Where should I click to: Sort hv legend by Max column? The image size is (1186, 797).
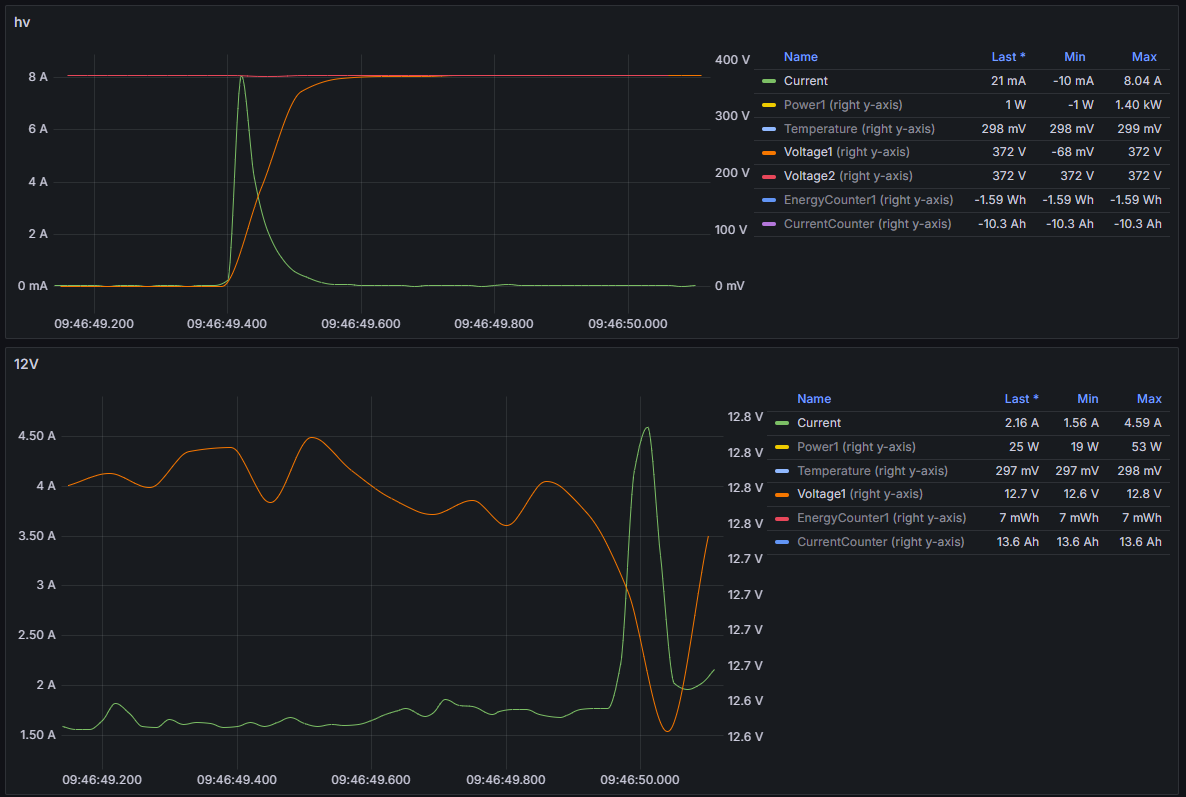(x=1144, y=57)
